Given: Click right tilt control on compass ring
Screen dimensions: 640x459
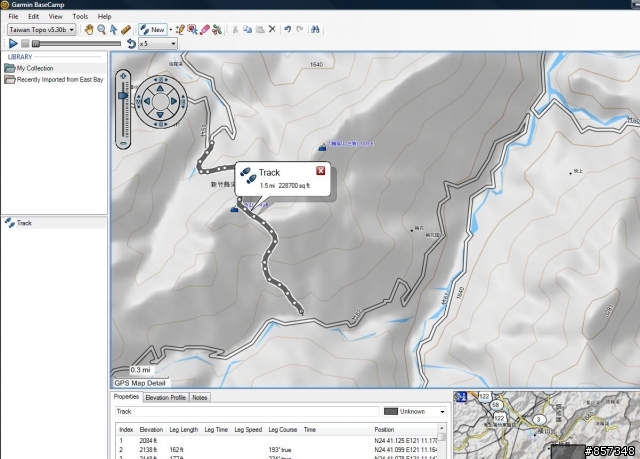Looking at the screenshot, I should (x=183, y=101).
